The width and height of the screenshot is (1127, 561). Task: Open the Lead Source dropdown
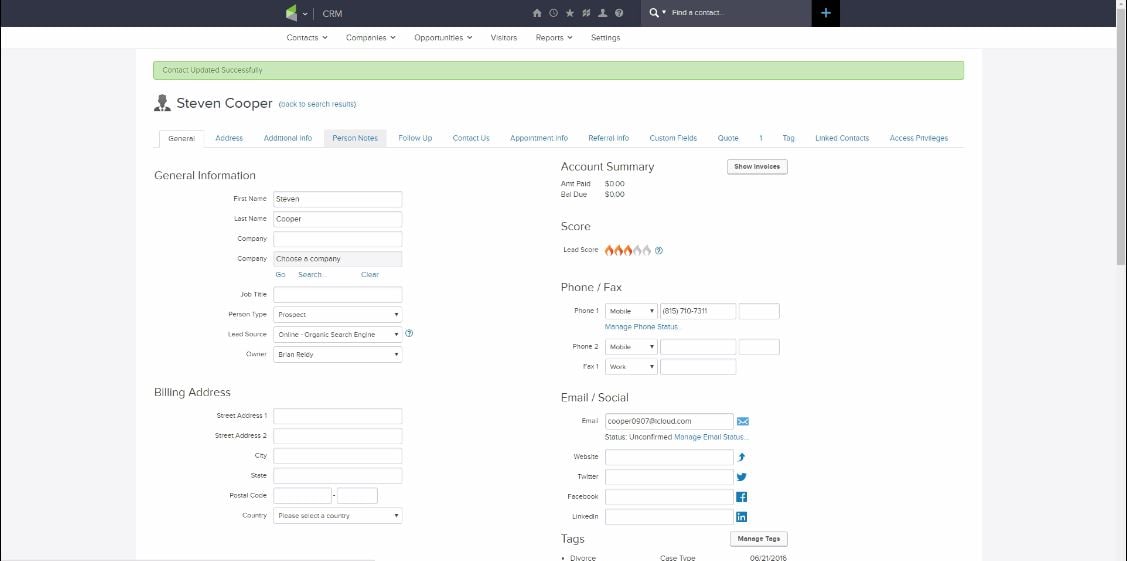[x=337, y=334]
